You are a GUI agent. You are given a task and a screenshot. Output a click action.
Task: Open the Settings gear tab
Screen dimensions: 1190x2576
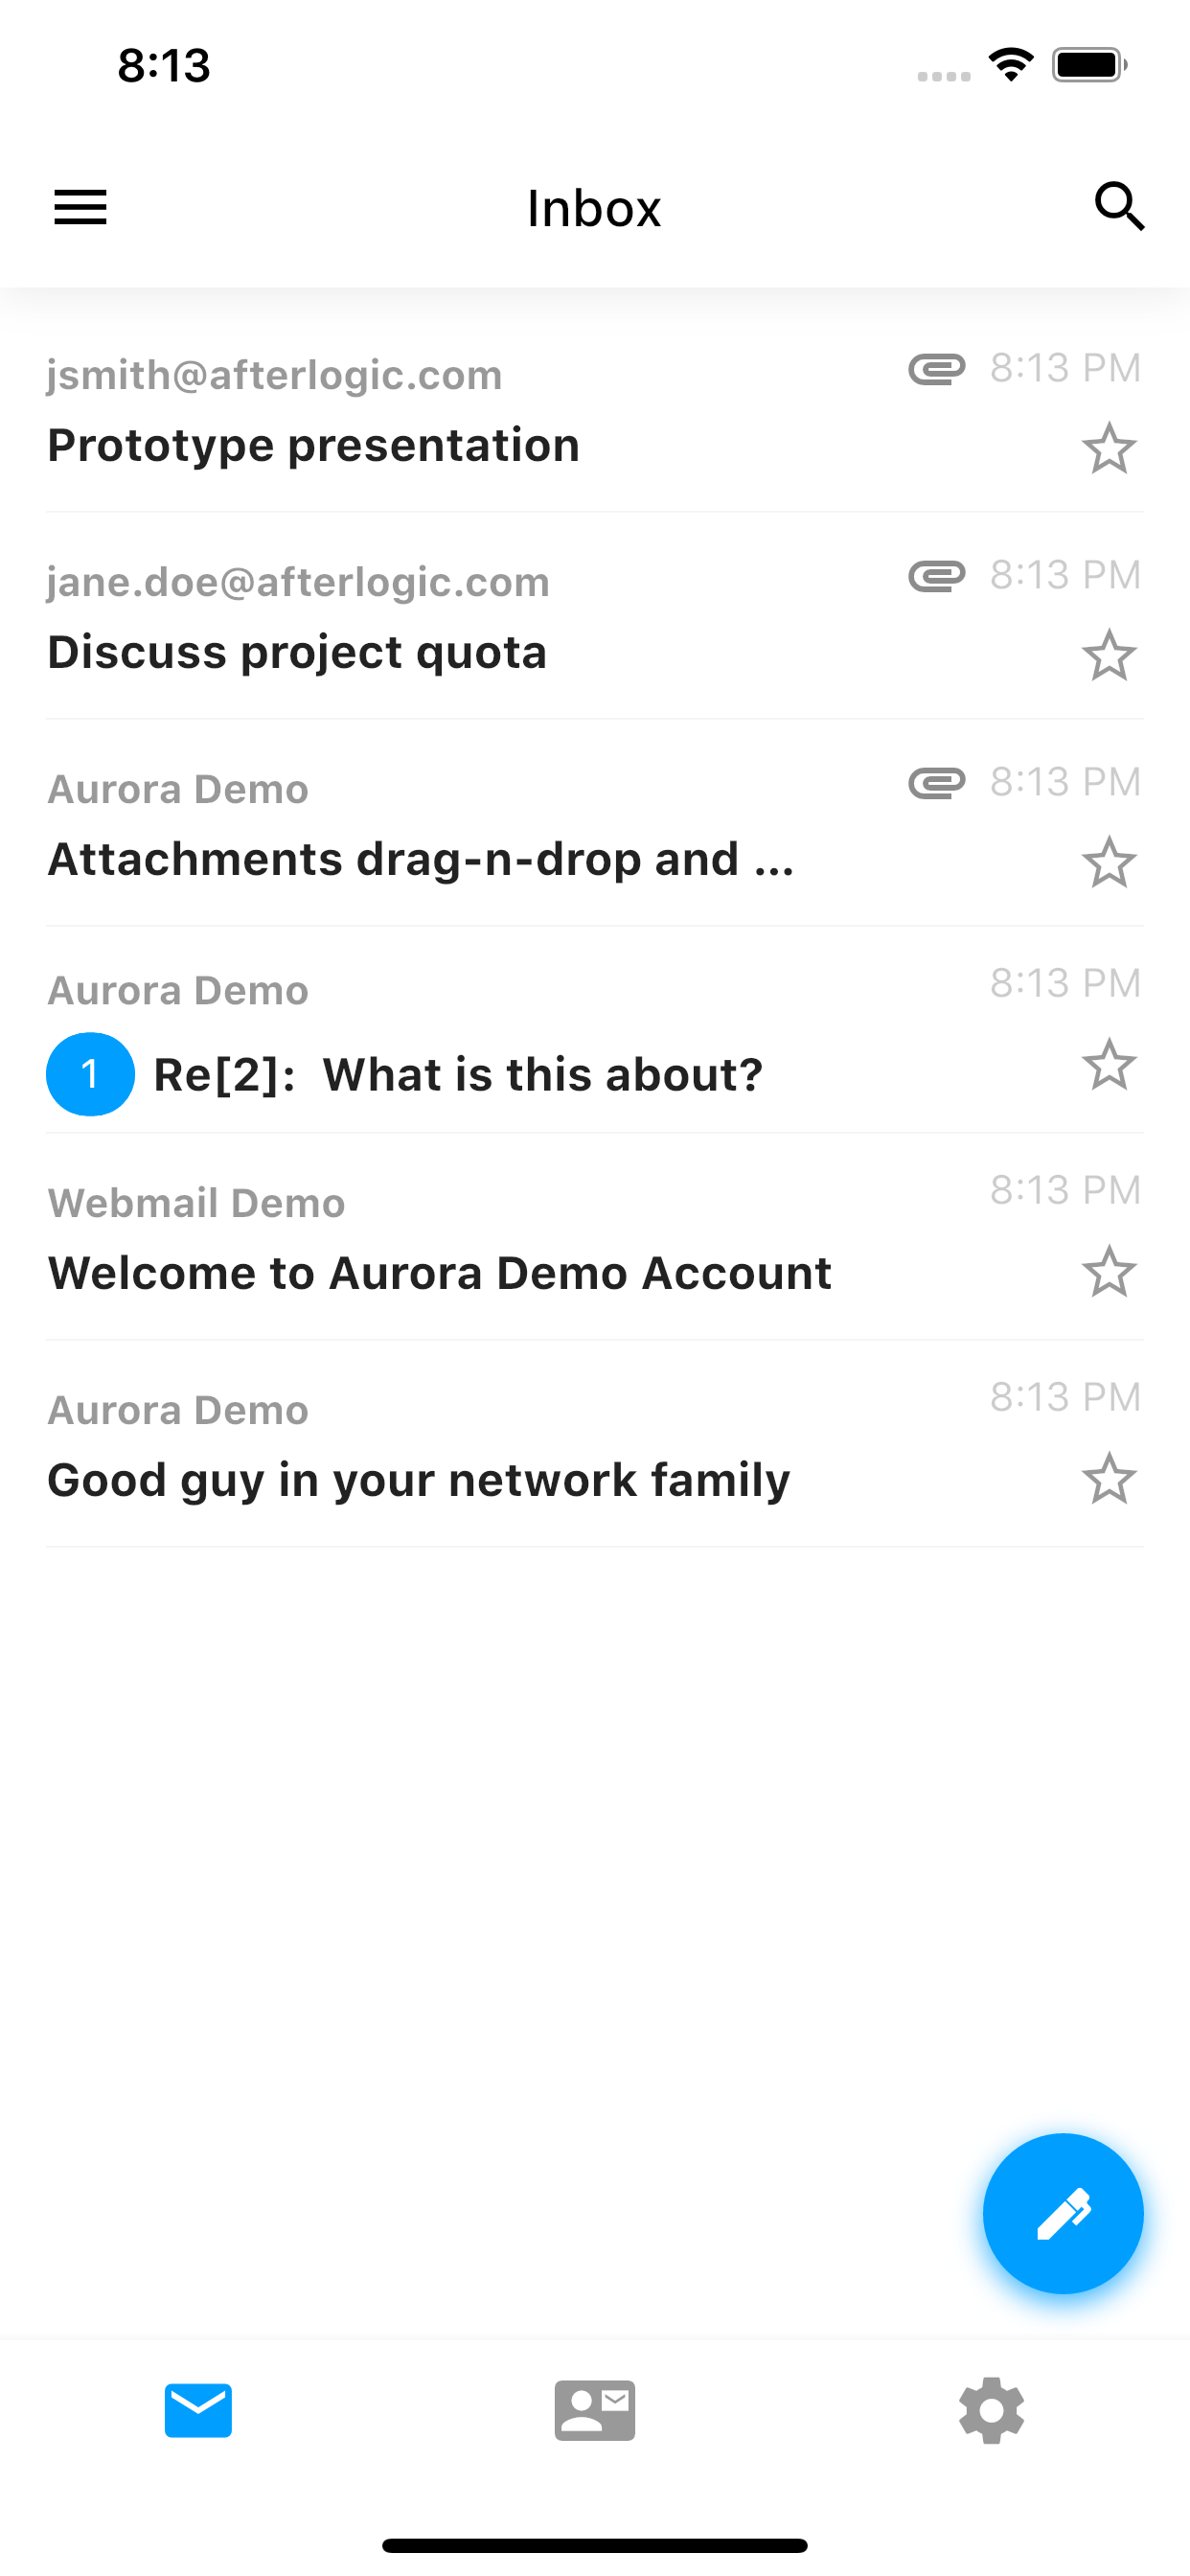990,2410
